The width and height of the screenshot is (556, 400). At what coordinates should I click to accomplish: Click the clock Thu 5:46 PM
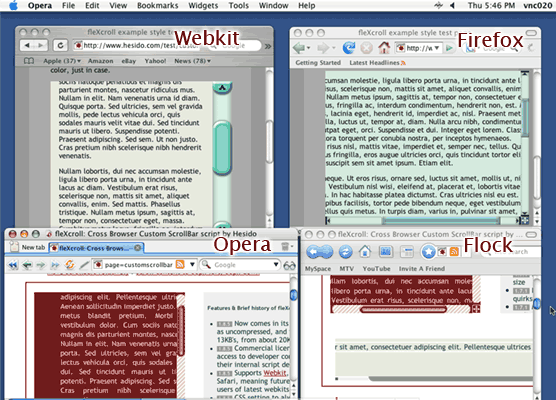tap(491, 6)
